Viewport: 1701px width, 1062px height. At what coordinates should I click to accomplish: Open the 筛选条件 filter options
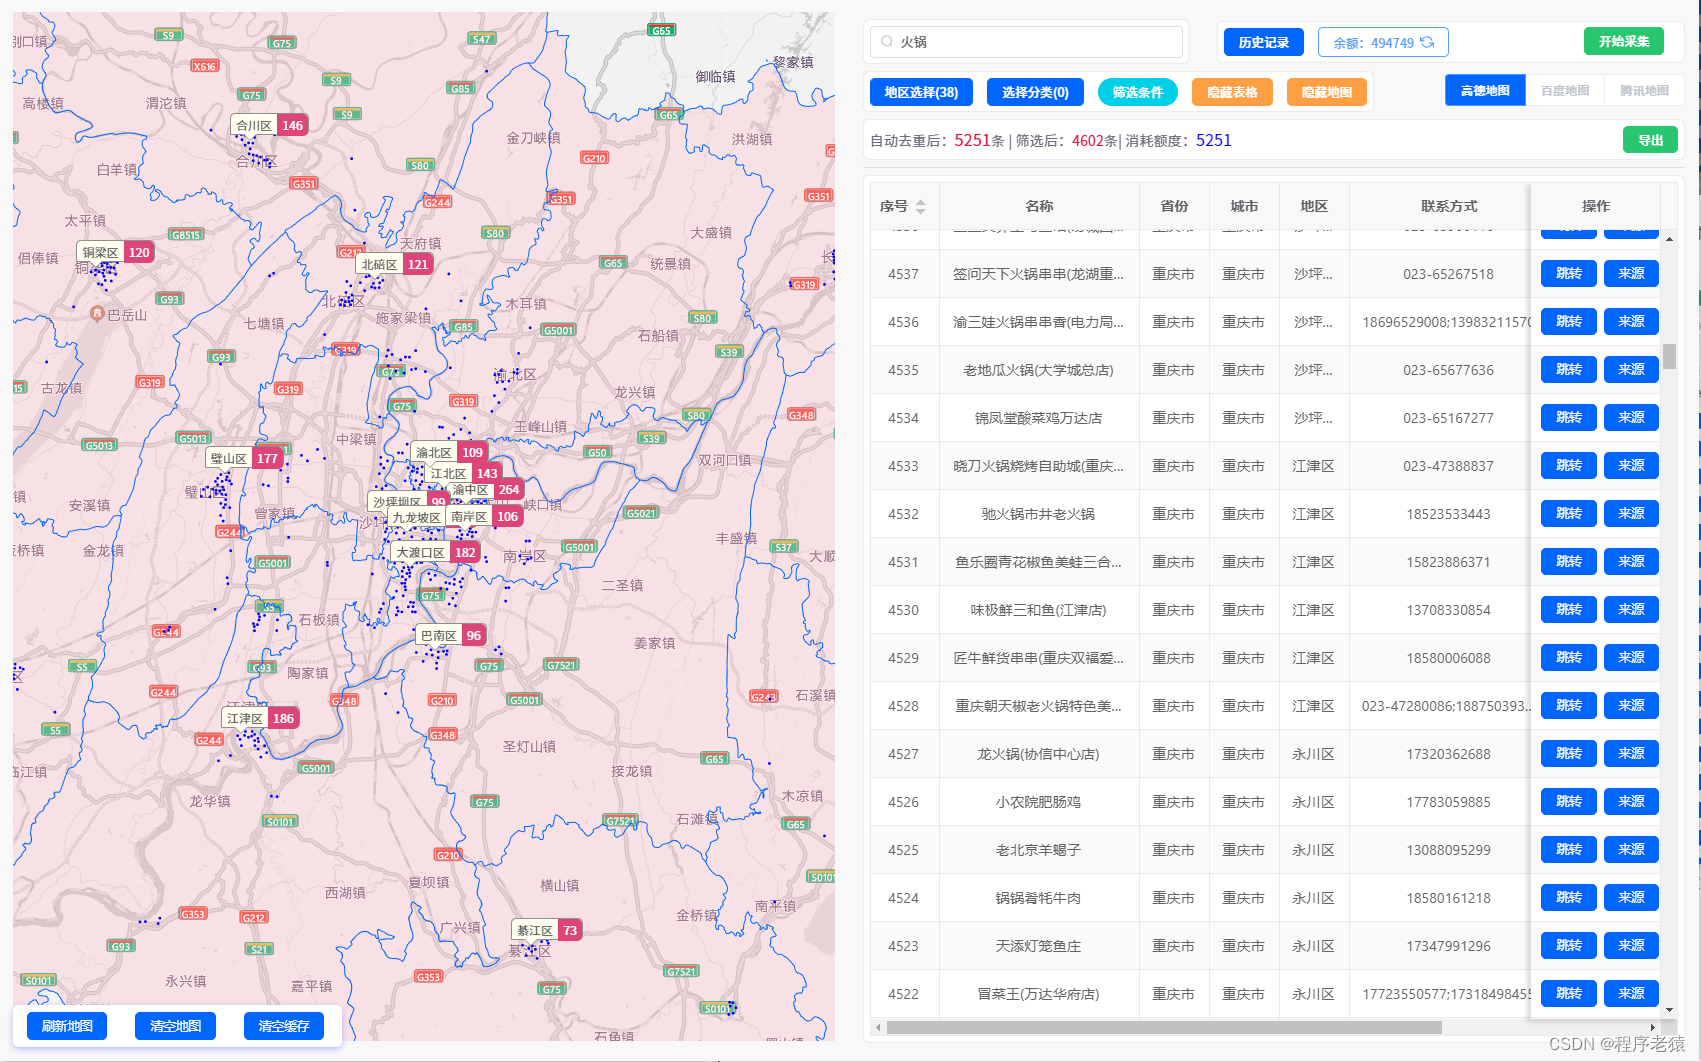click(1138, 92)
